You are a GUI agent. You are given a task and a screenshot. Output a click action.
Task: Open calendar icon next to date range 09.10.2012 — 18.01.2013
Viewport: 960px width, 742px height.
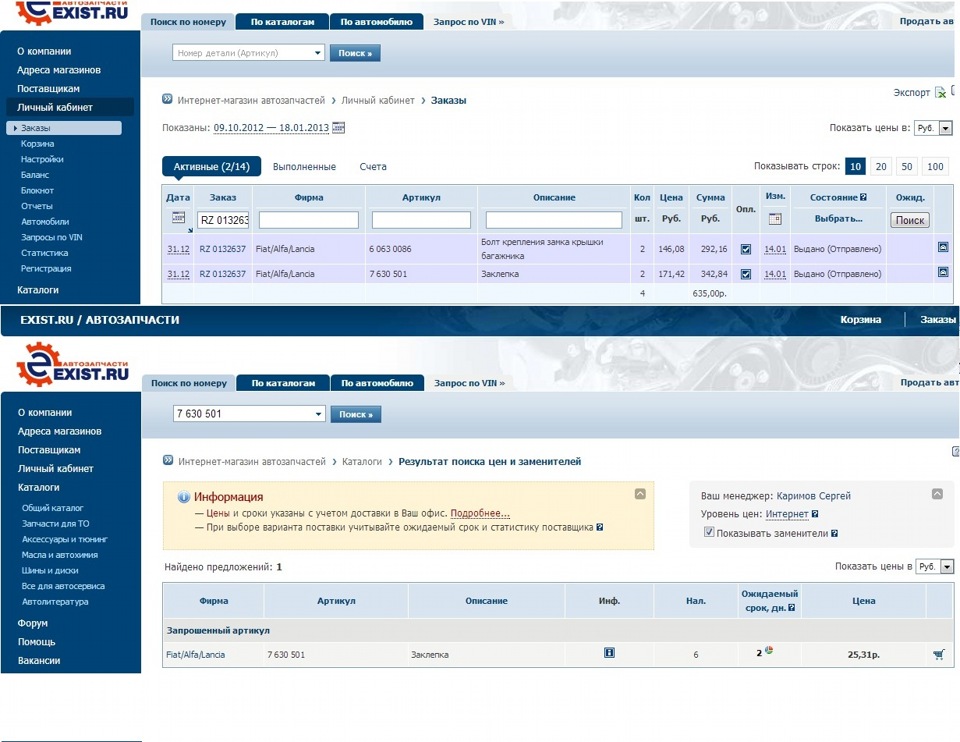(338, 127)
